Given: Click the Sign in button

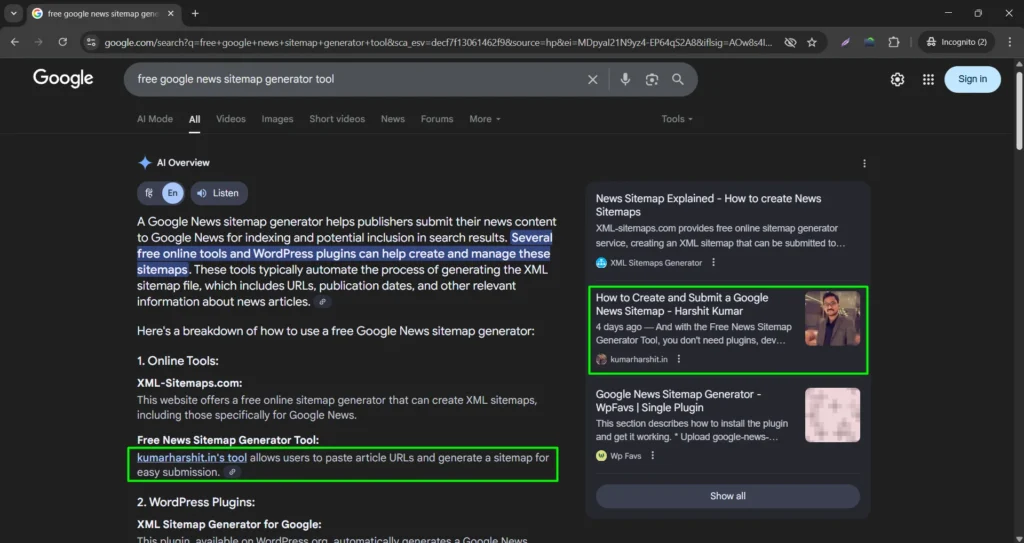Looking at the screenshot, I should point(972,79).
